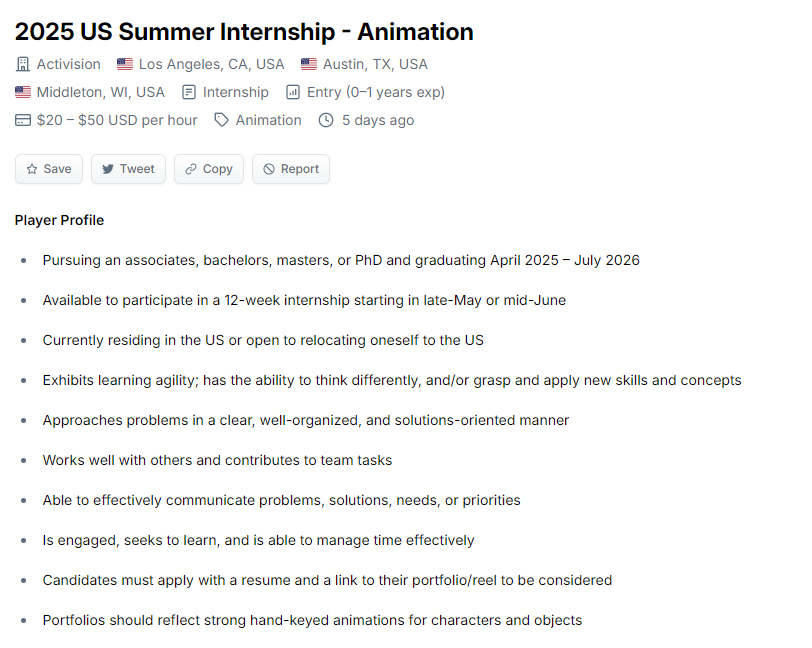Click the salary card icon
The height and width of the screenshot is (648, 812).
pos(23,120)
